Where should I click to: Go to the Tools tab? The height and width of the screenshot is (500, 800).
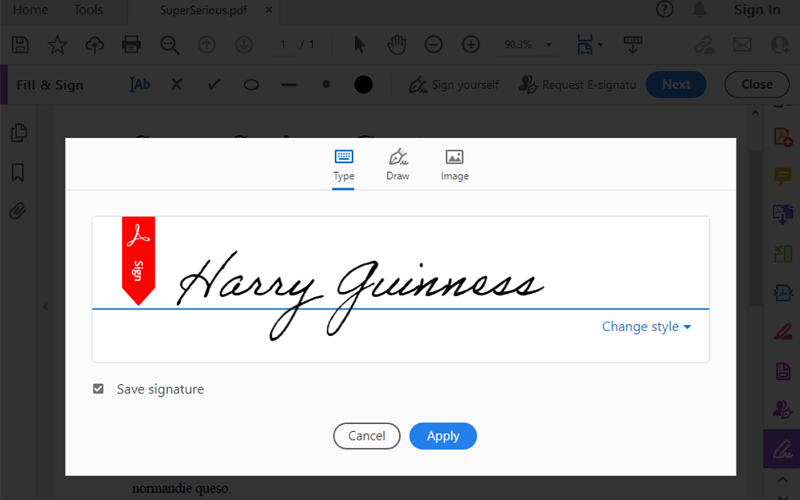(88, 10)
